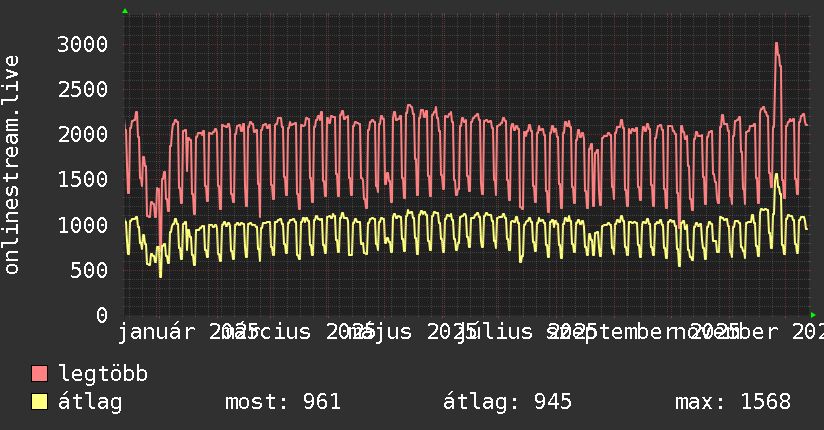Click the yellow átlag color swatch
This screenshot has width=824, height=430.
pos(39,402)
